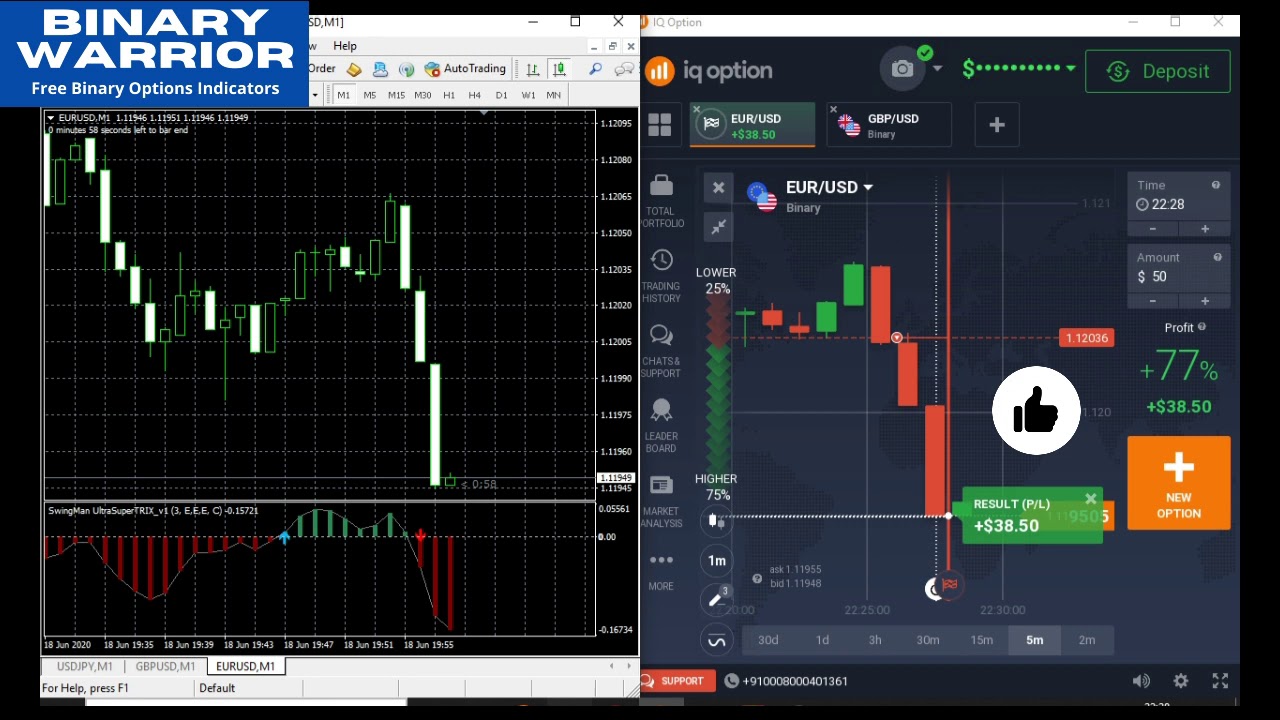The width and height of the screenshot is (1280, 720).
Task: Select the GBP/USD Binary asset tab
Action: [x=890, y=125]
